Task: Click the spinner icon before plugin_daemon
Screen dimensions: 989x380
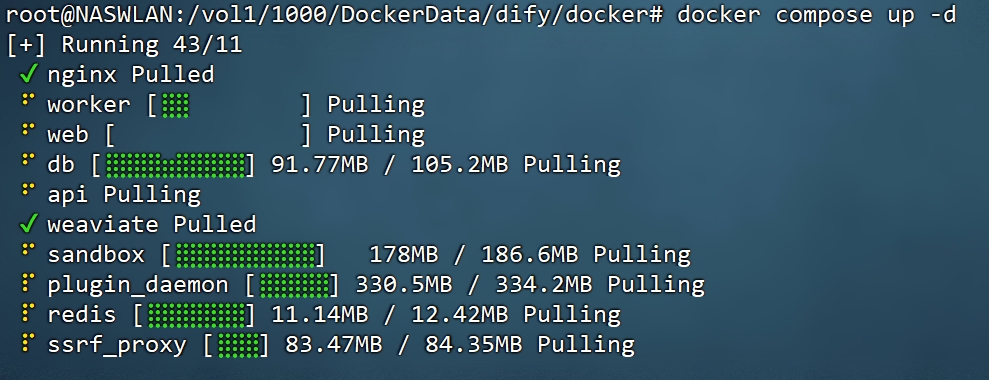Action: coord(26,282)
